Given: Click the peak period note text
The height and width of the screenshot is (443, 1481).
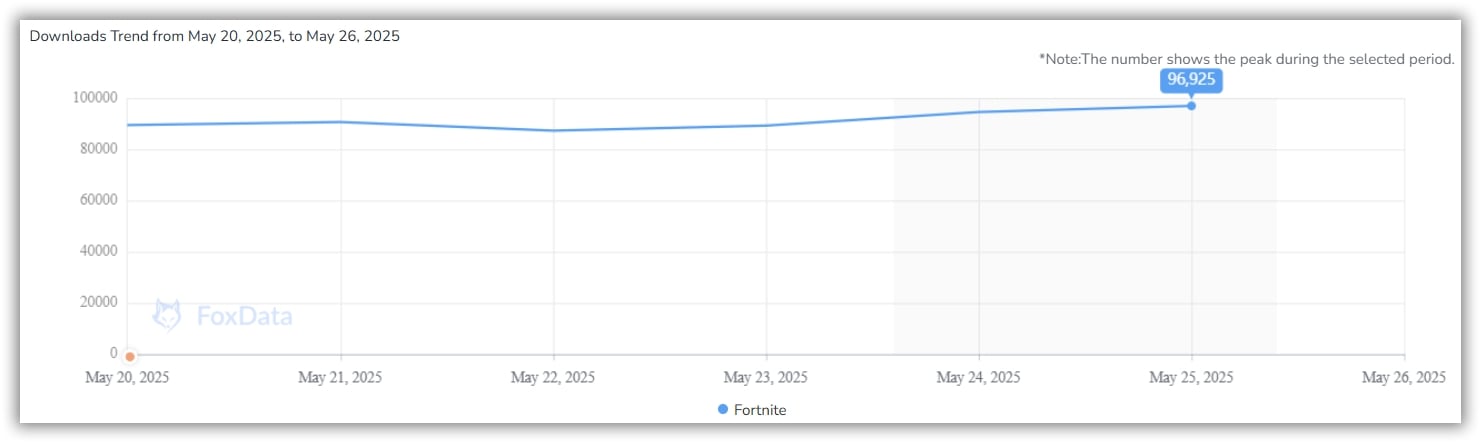Looking at the screenshot, I should tap(1247, 59).
